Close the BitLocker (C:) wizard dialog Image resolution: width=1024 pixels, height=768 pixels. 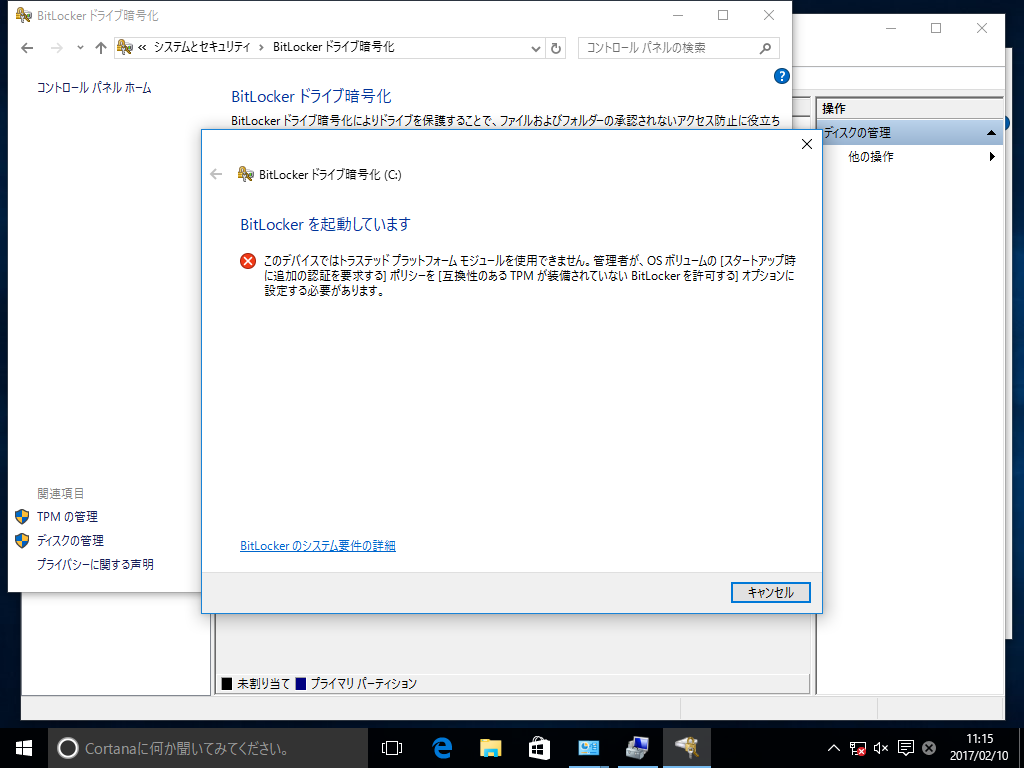[x=807, y=144]
